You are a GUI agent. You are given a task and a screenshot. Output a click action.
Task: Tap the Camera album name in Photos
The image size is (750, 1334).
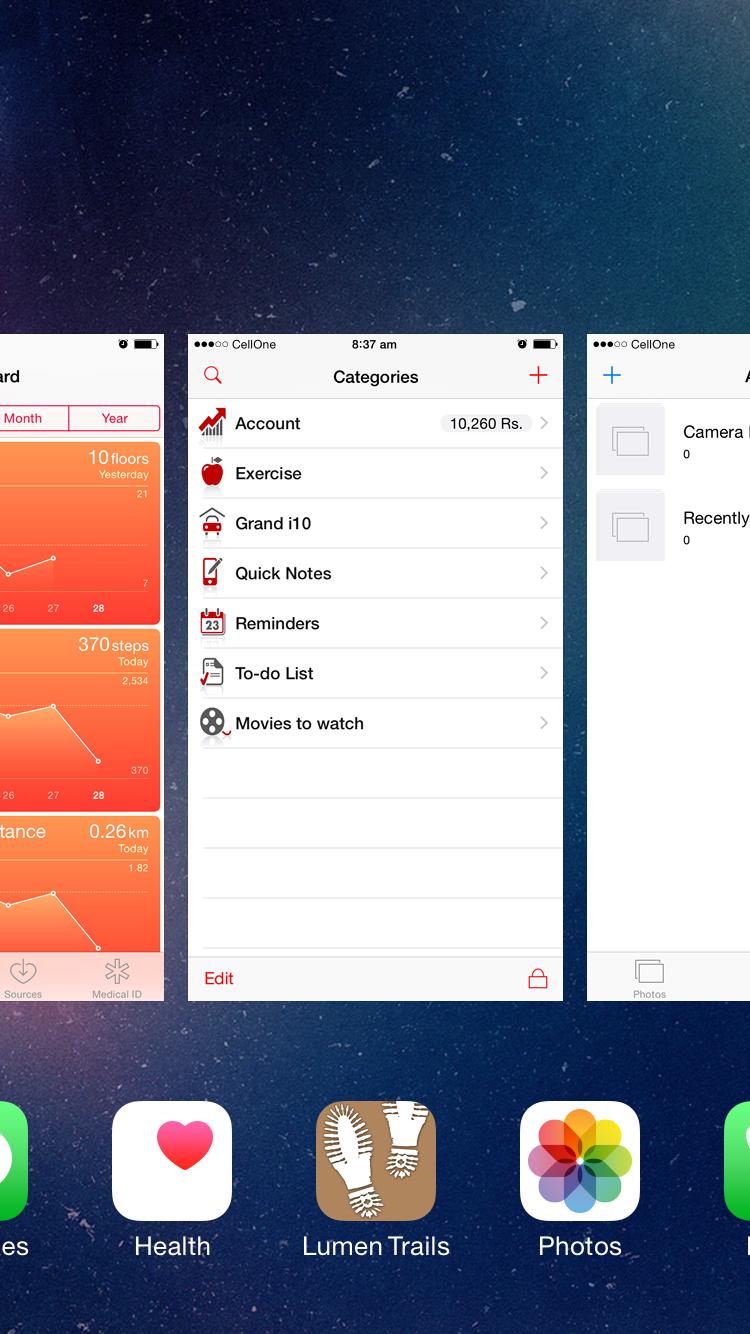pyautogui.click(x=716, y=432)
